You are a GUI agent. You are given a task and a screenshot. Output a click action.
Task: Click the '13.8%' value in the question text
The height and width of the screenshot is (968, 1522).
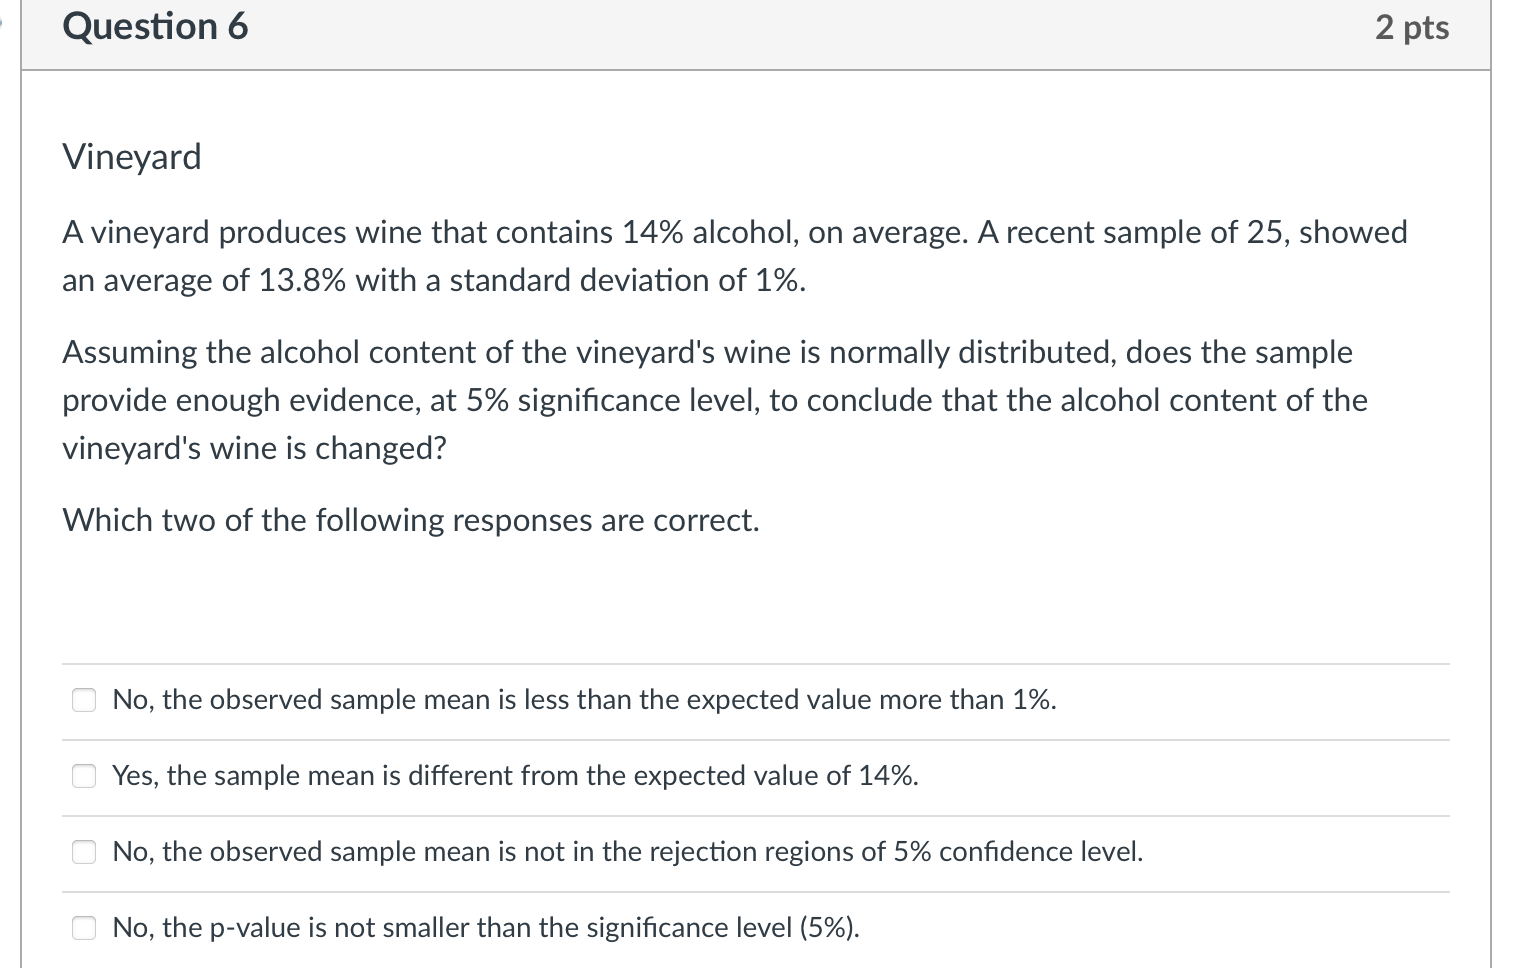[x=302, y=281]
